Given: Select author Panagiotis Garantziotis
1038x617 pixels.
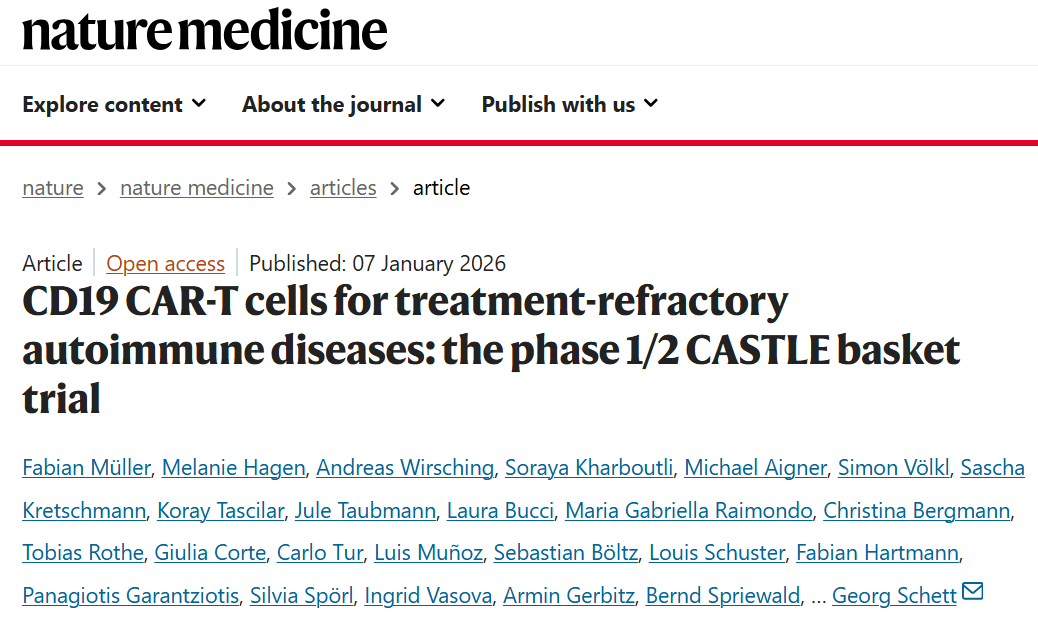Looking at the screenshot, I should tap(130, 595).
